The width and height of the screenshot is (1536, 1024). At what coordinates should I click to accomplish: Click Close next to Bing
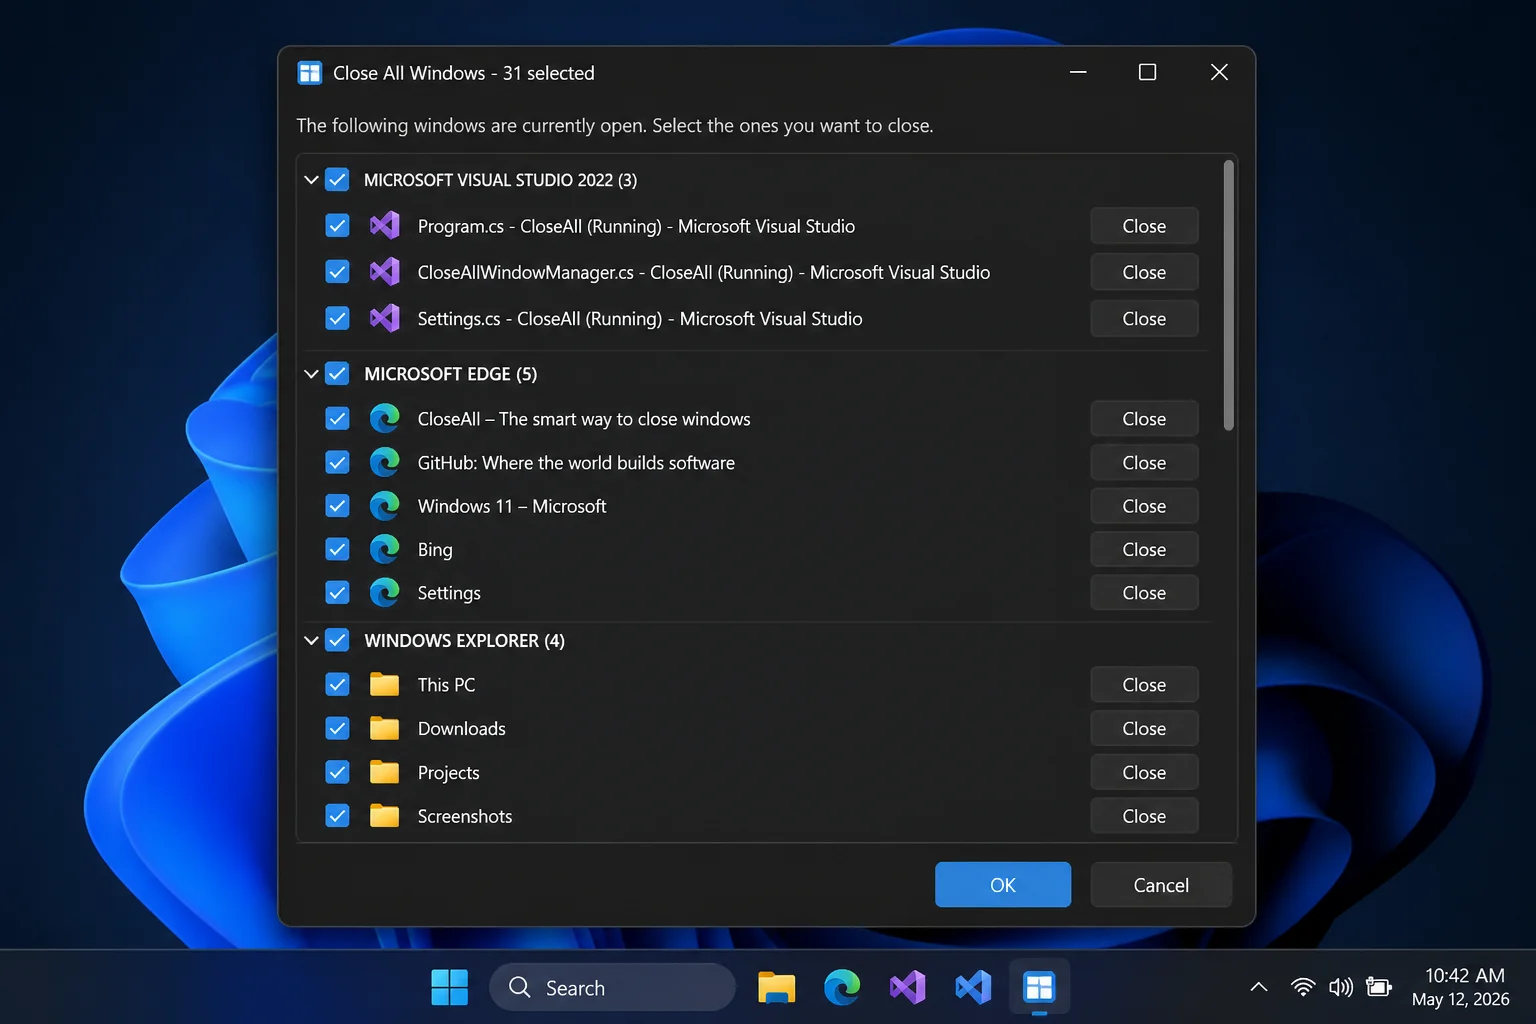tap(1144, 549)
